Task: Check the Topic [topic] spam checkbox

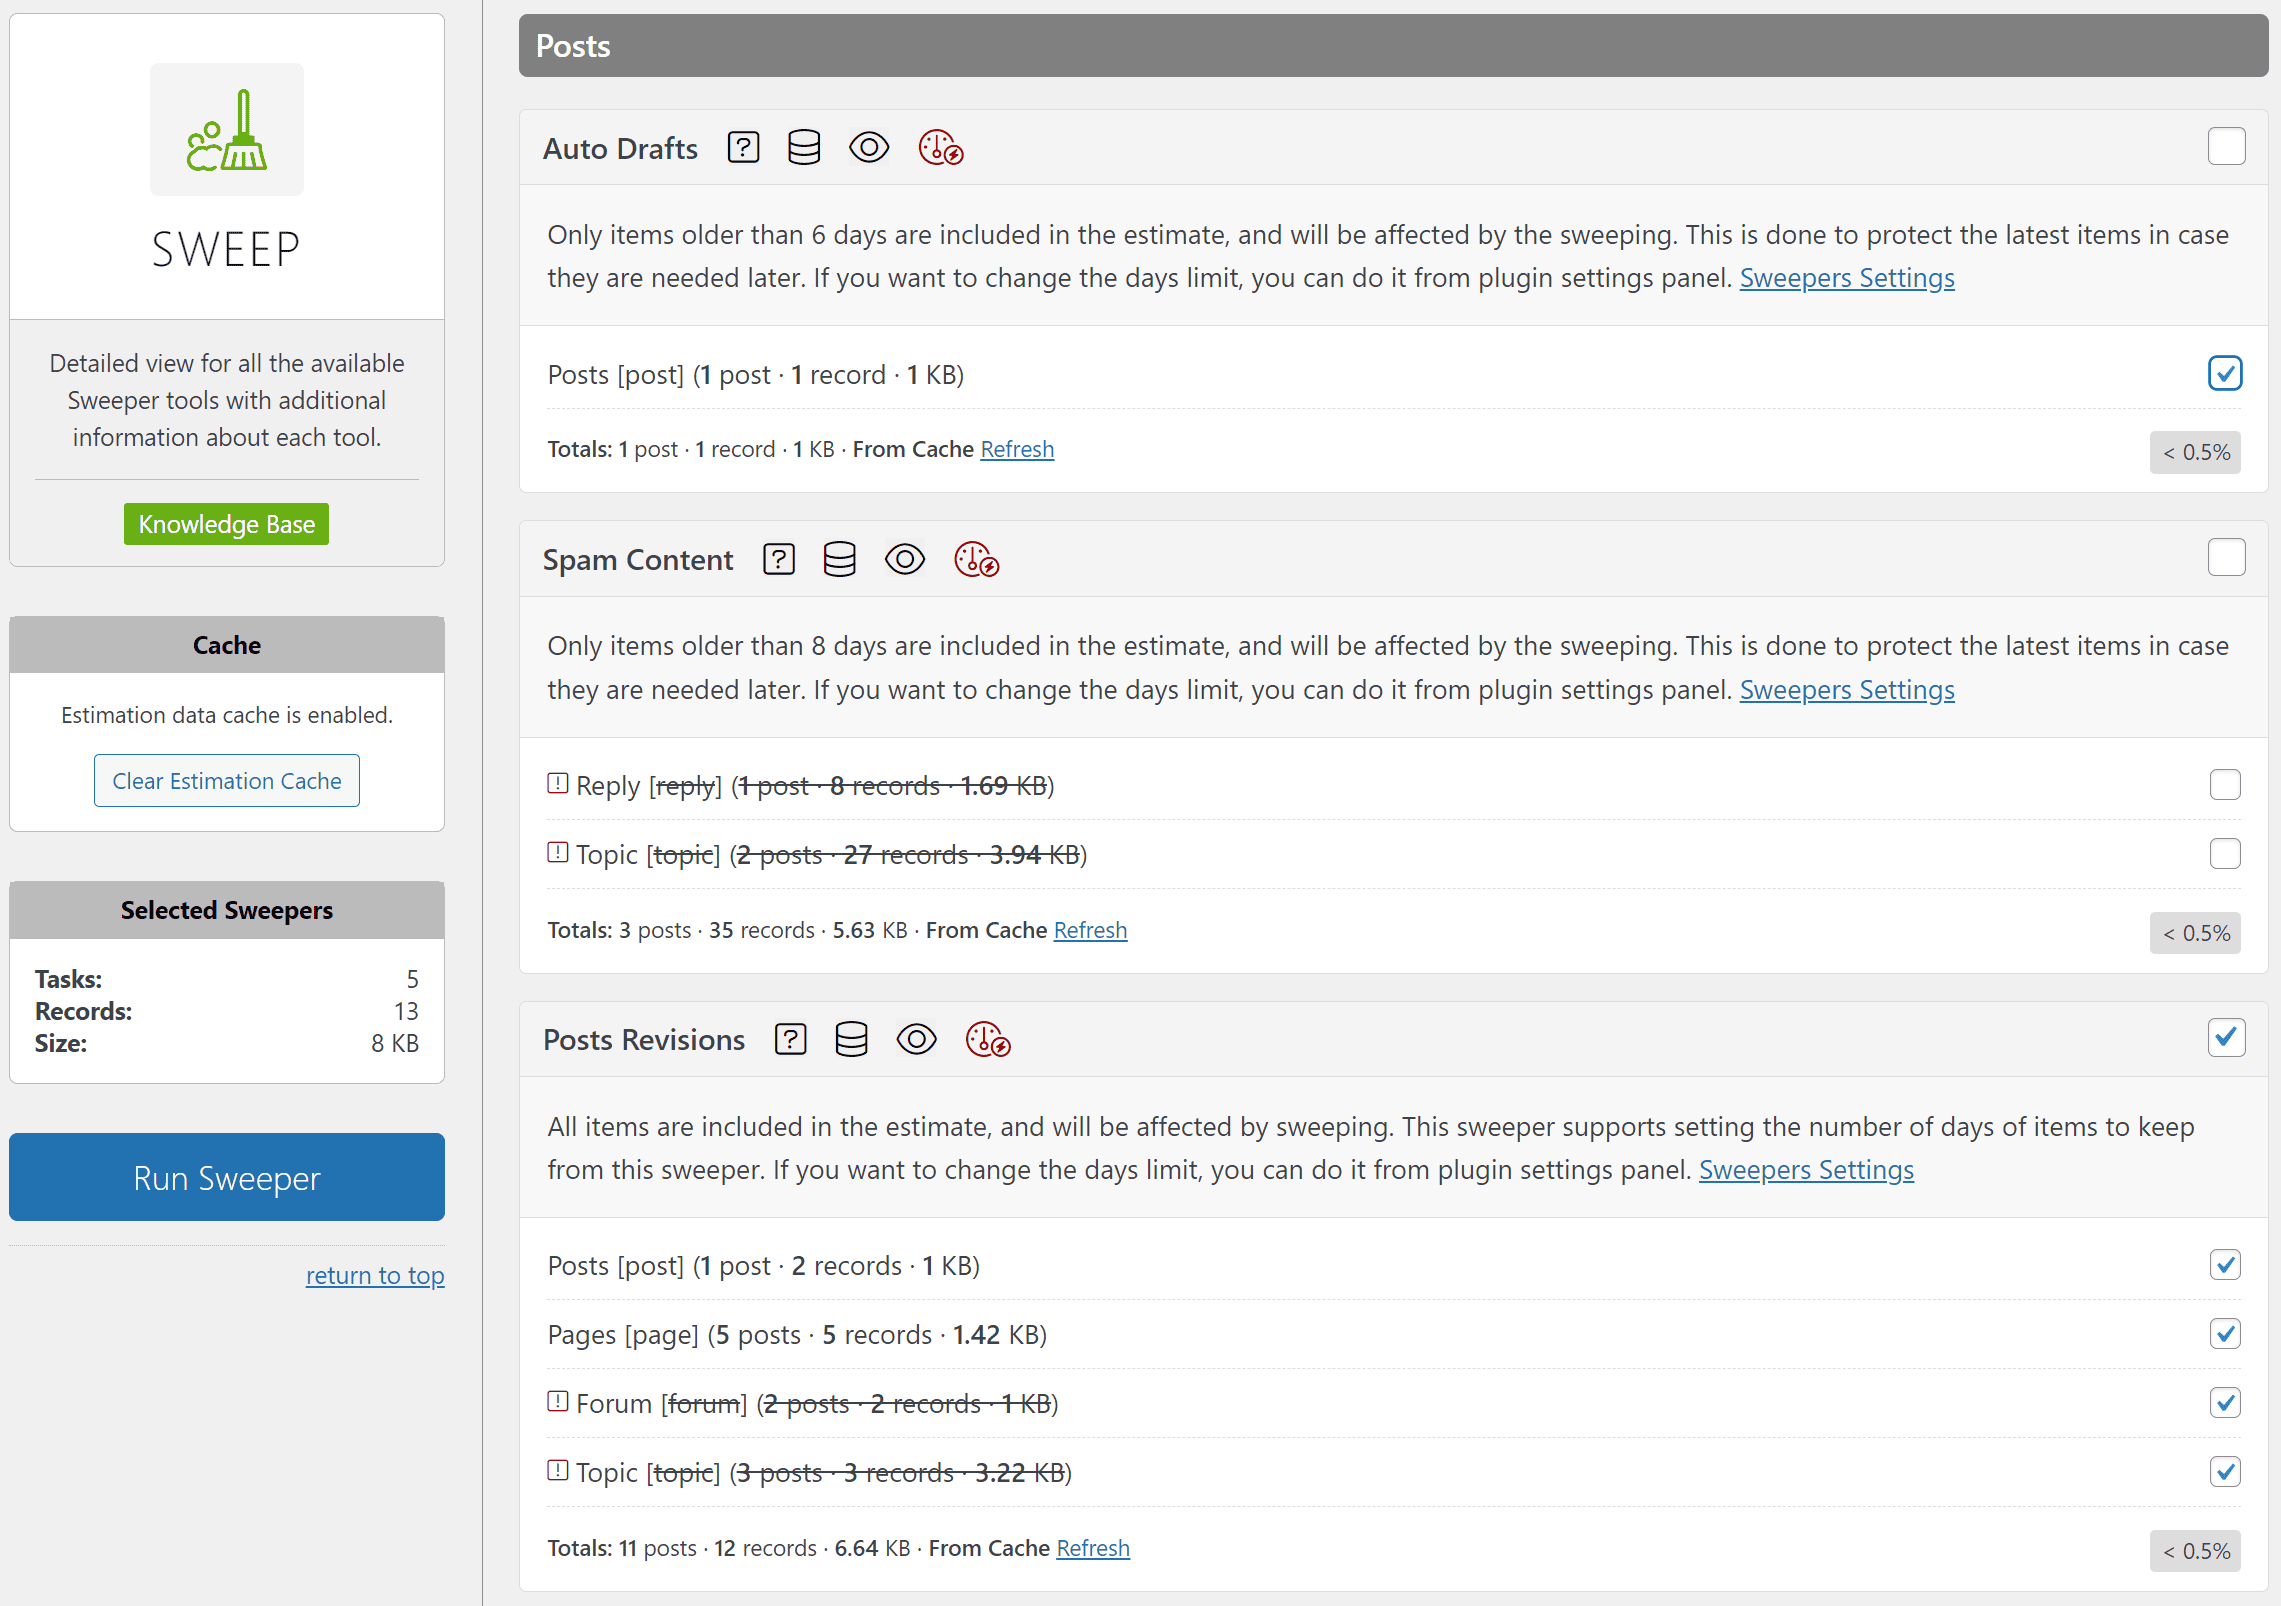Action: (x=2225, y=854)
